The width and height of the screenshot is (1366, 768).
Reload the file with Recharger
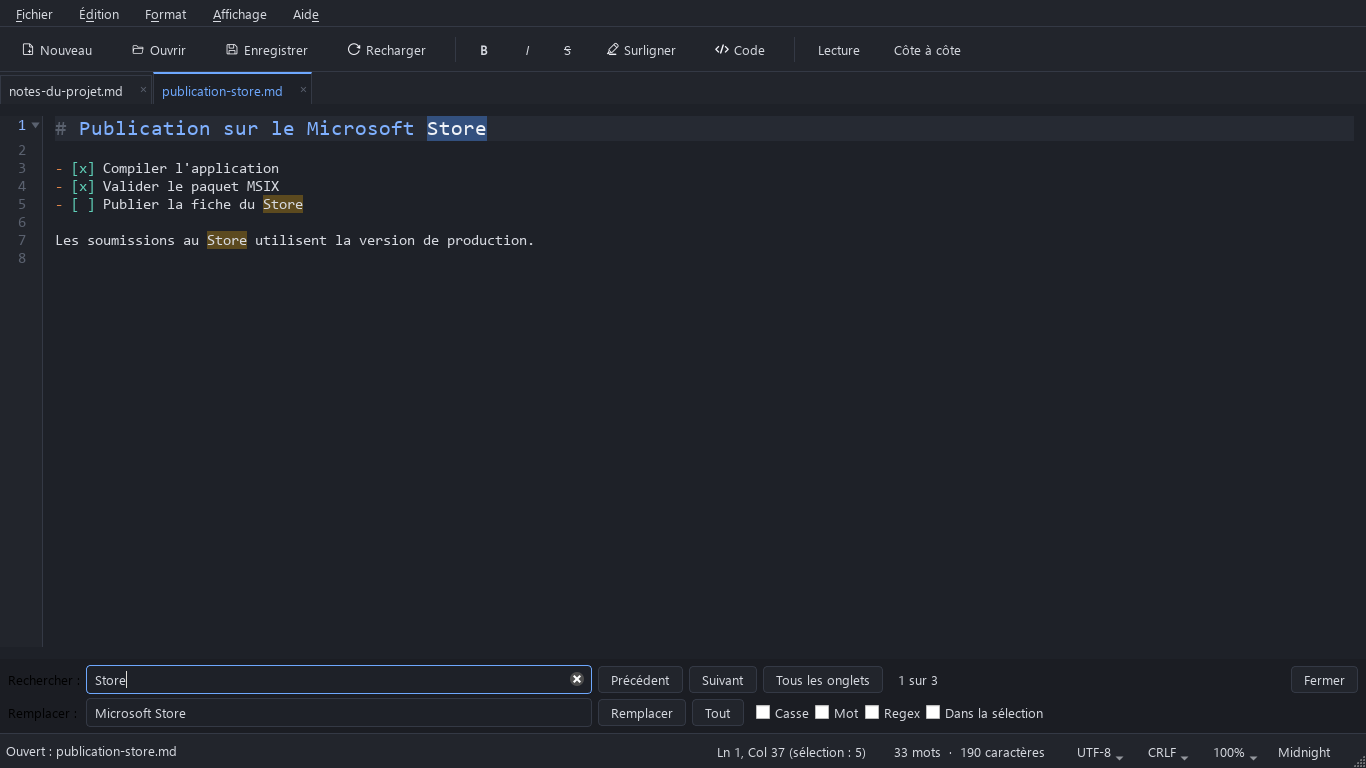(387, 50)
